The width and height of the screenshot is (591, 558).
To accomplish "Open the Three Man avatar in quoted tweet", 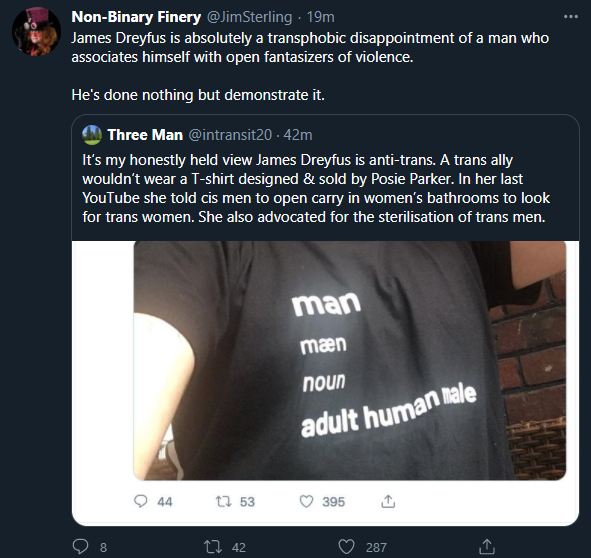I will (92, 135).
